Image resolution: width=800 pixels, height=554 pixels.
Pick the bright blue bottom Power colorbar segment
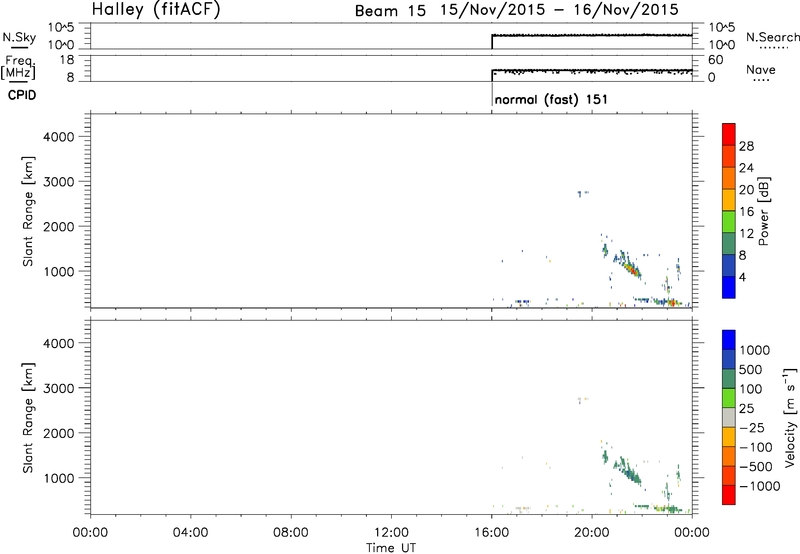(729, 288)
